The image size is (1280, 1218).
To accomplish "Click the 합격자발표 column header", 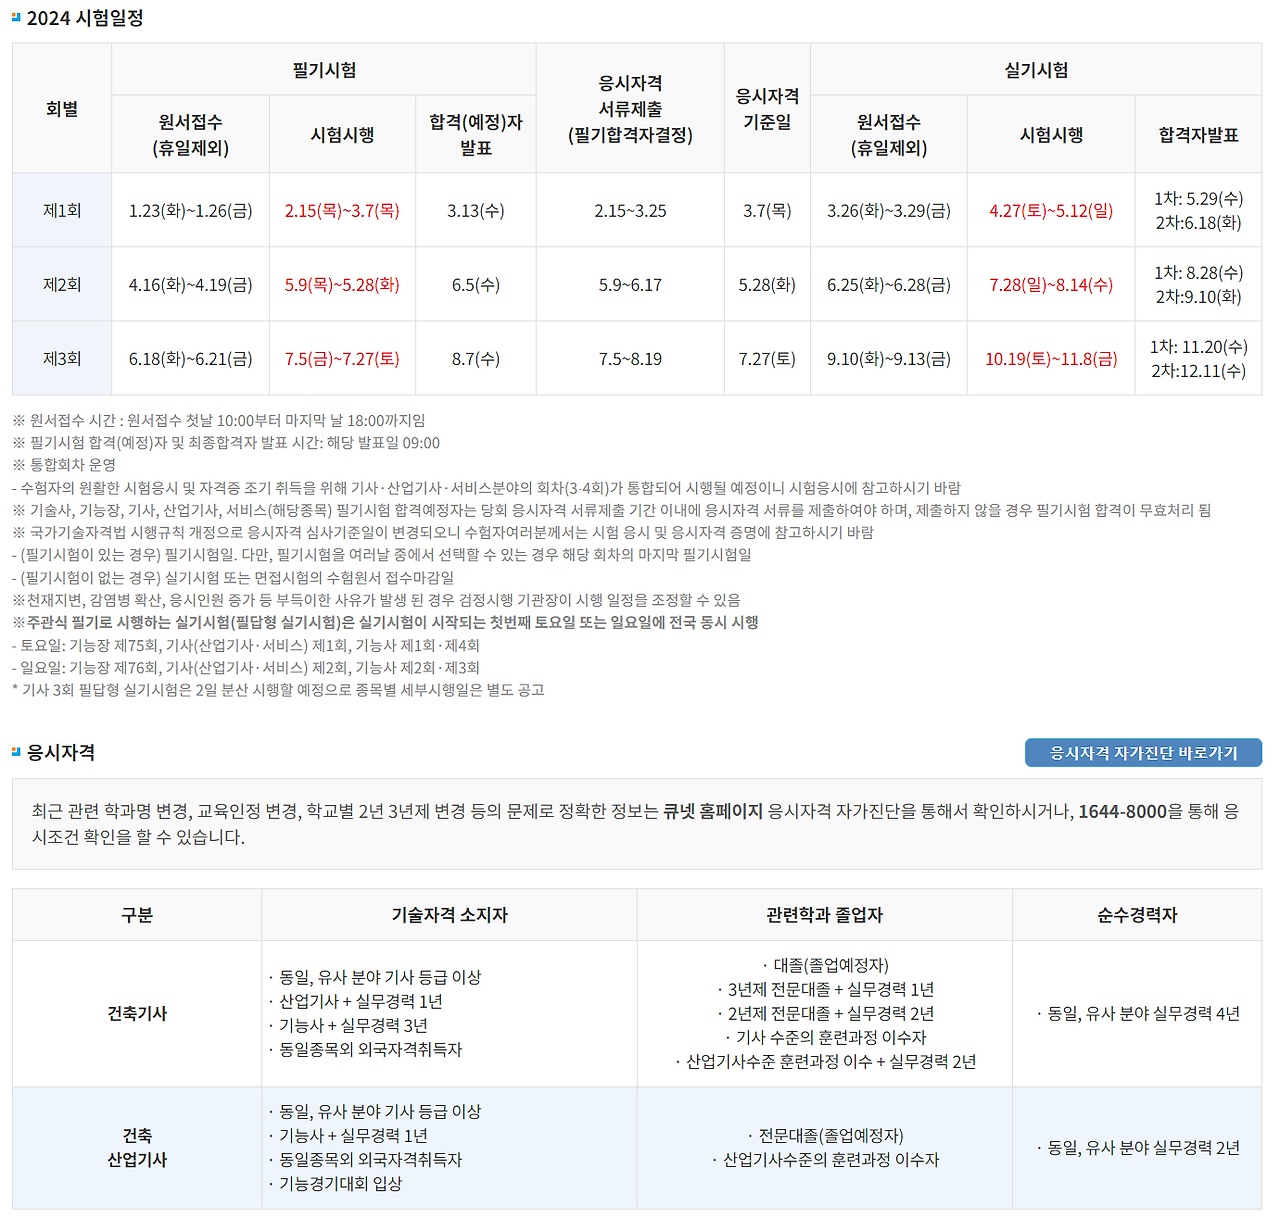I will point(1198,134).
